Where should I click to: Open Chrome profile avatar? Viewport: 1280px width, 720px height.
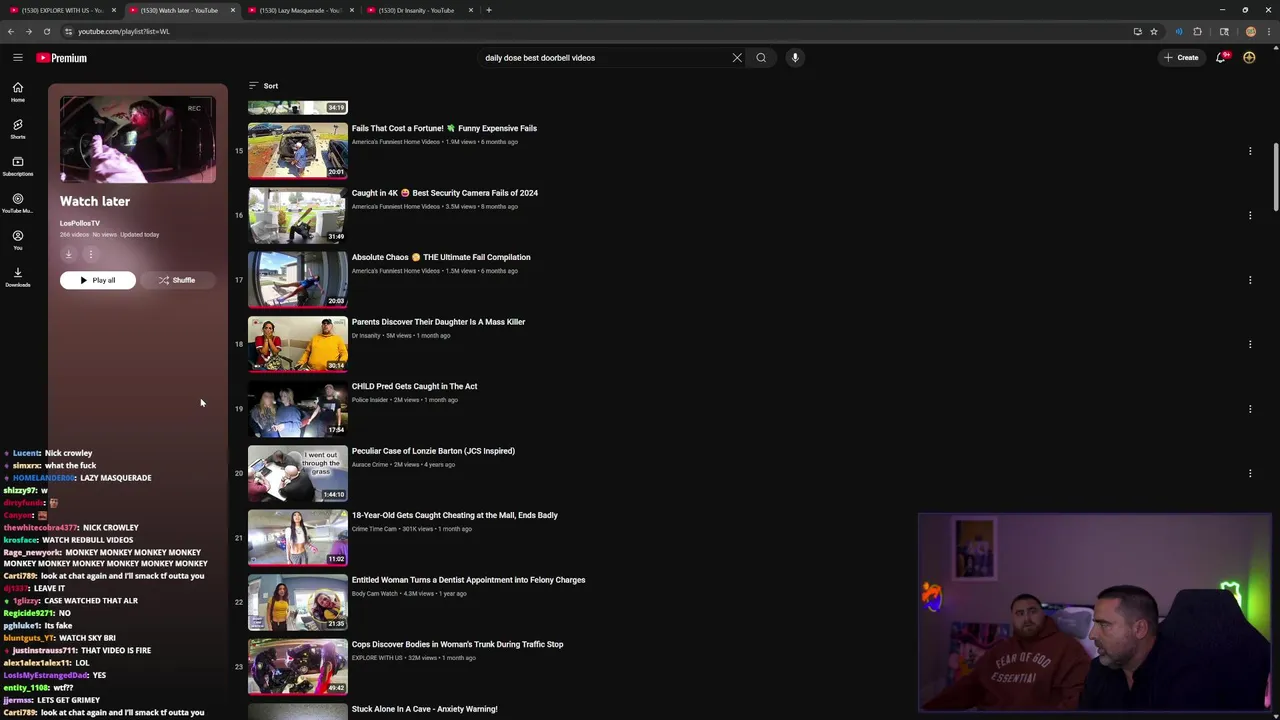click(1250, 31)
